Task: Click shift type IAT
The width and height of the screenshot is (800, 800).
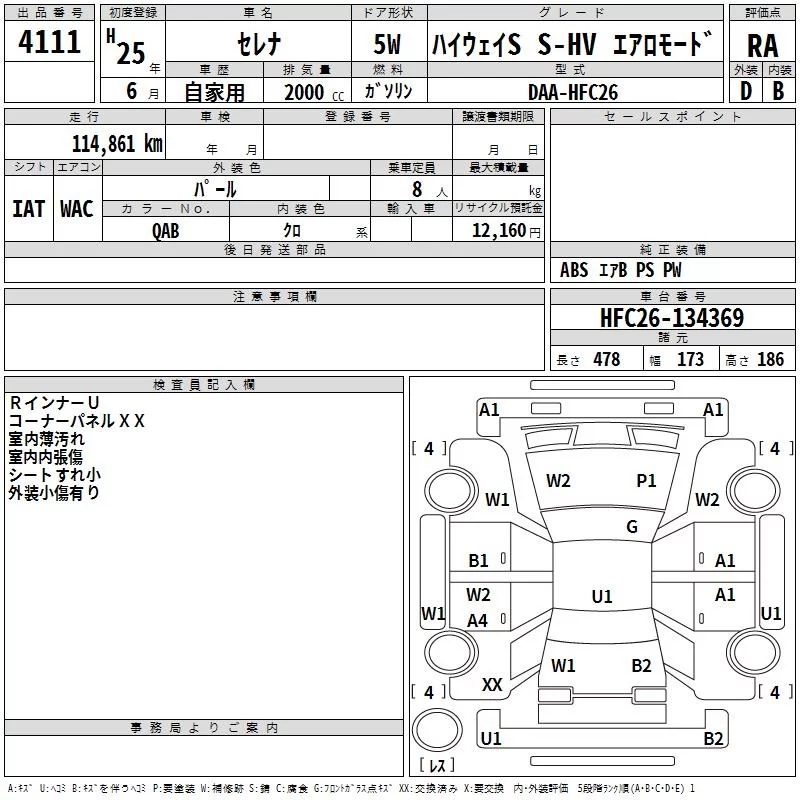Action: 28,209
